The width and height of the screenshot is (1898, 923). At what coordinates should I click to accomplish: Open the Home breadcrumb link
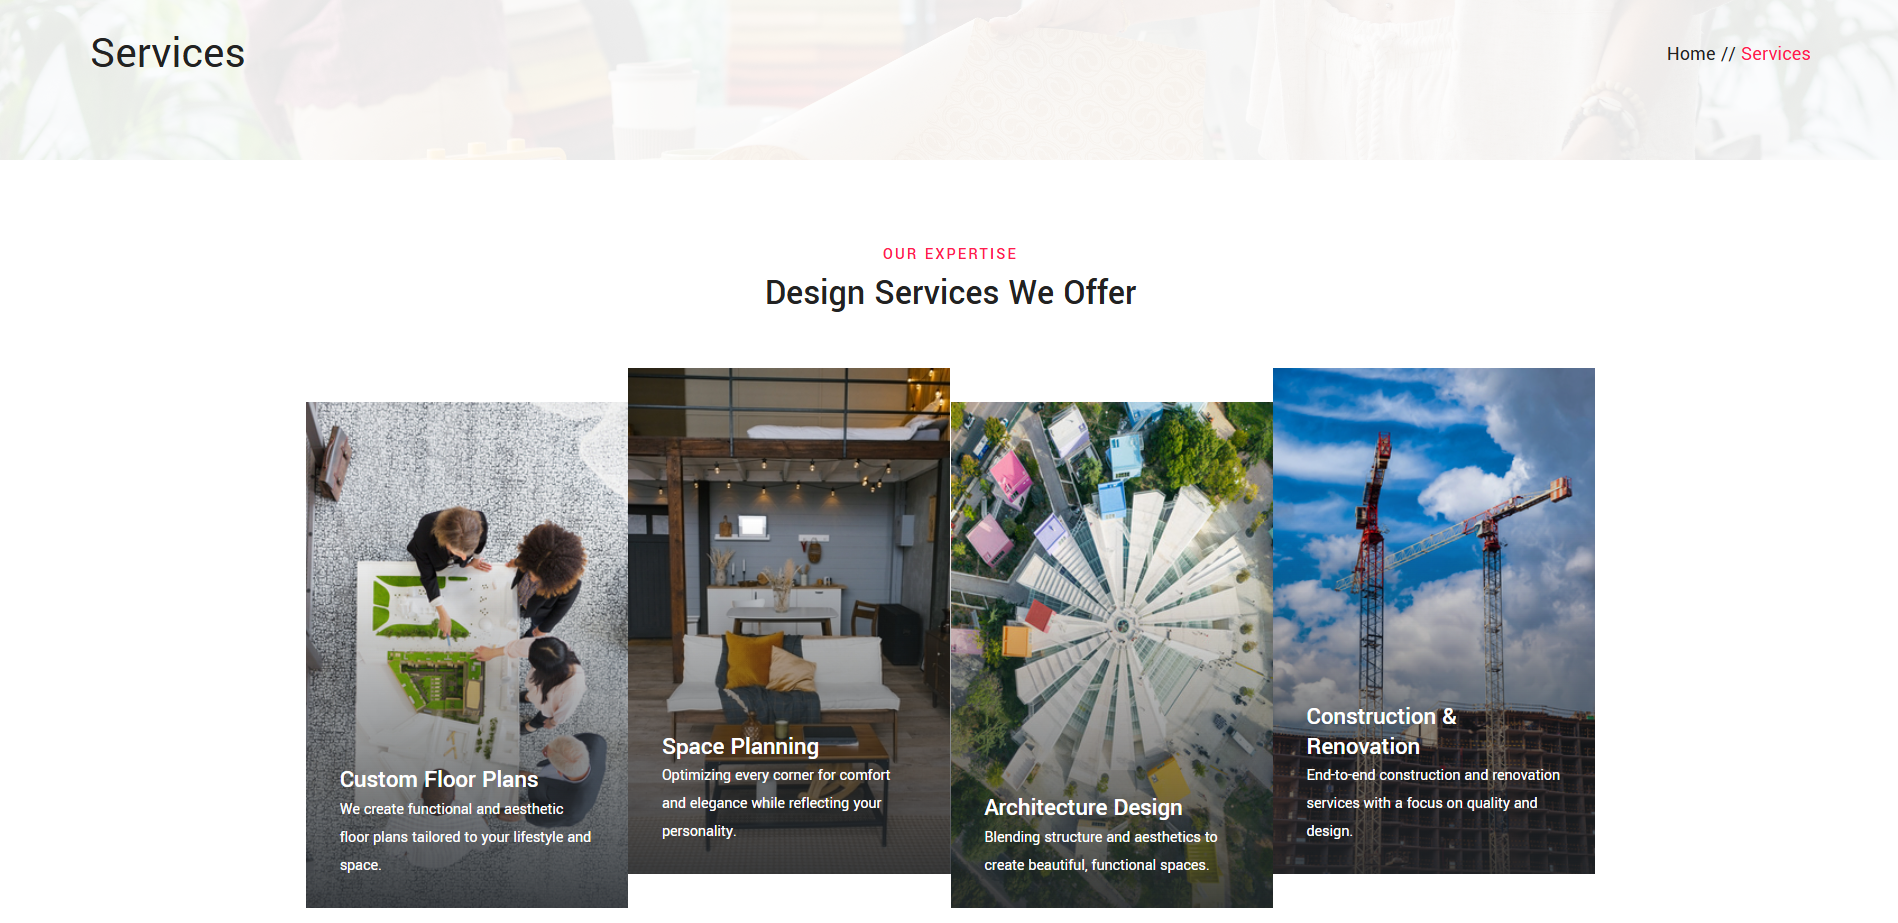coord(1690,54)
